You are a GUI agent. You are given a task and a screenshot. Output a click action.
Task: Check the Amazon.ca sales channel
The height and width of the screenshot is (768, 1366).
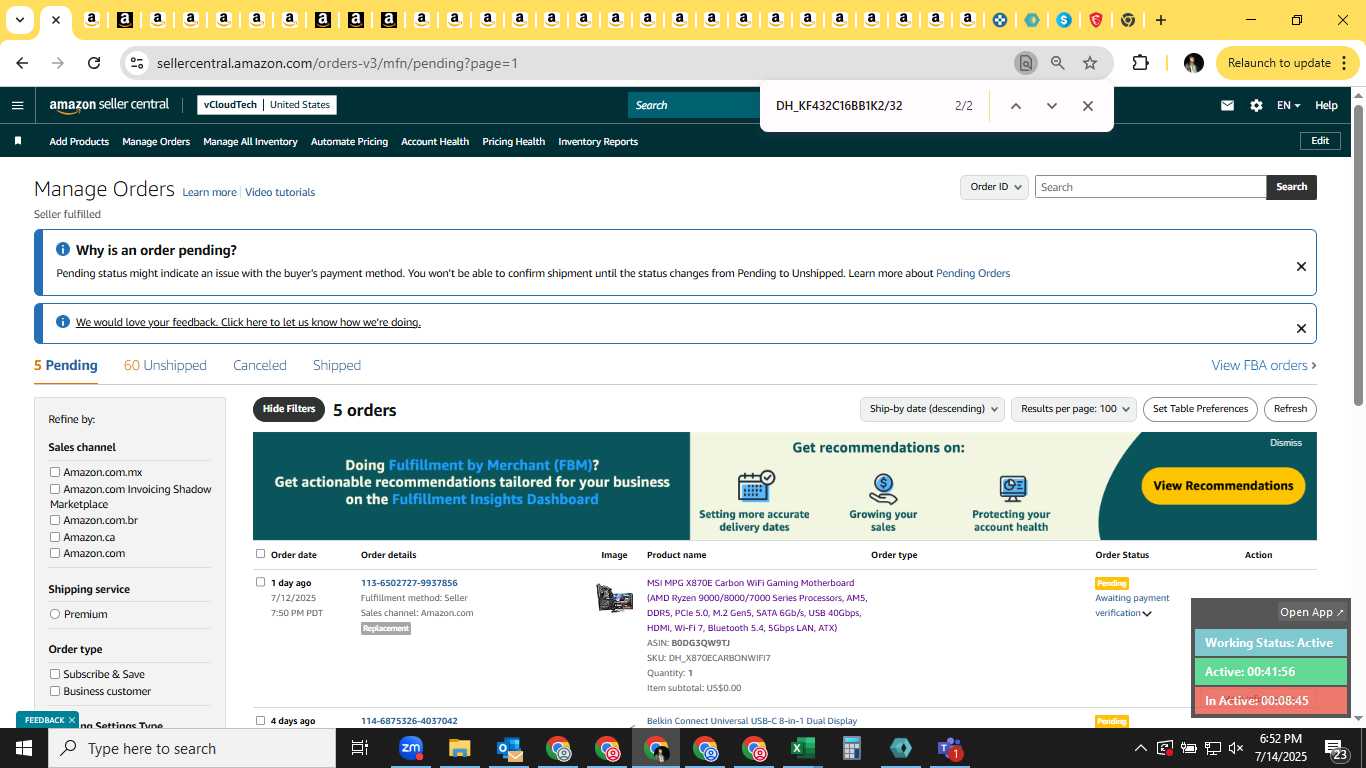tap(55, 537)
